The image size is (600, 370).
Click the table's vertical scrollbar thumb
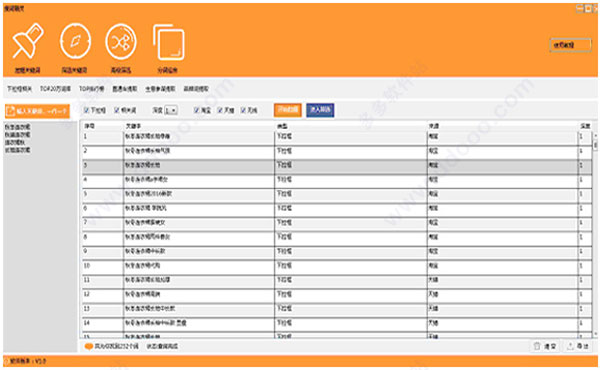(595, 145)
